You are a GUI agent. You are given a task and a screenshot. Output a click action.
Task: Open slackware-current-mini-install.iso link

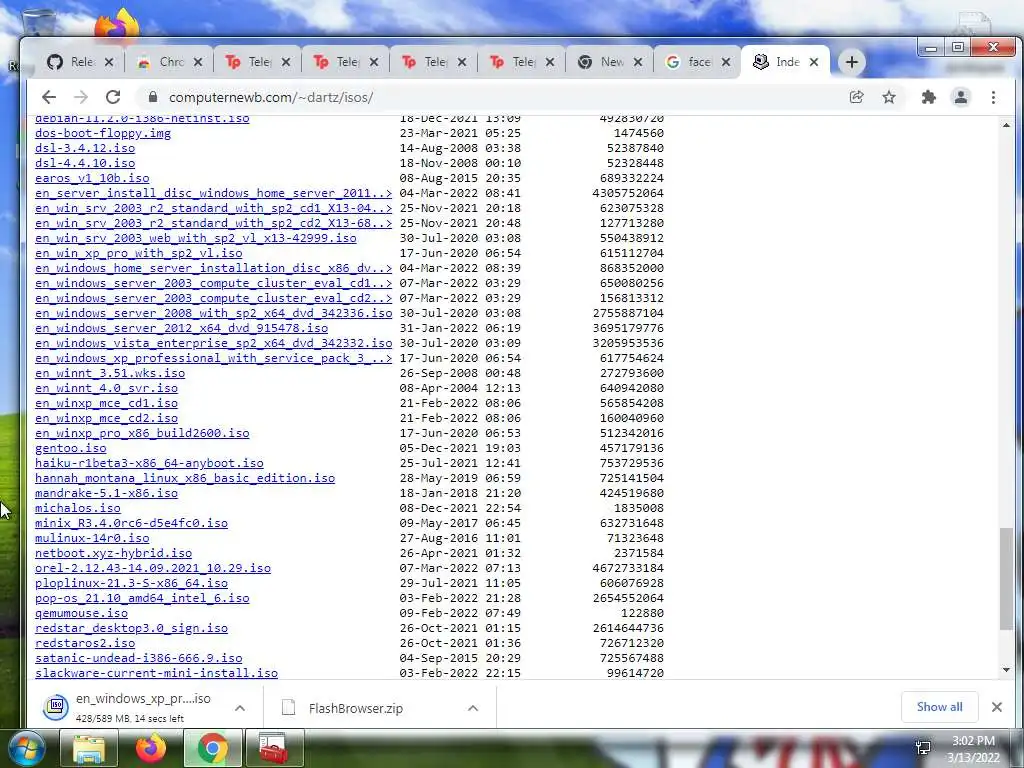(x=157, y=673)
